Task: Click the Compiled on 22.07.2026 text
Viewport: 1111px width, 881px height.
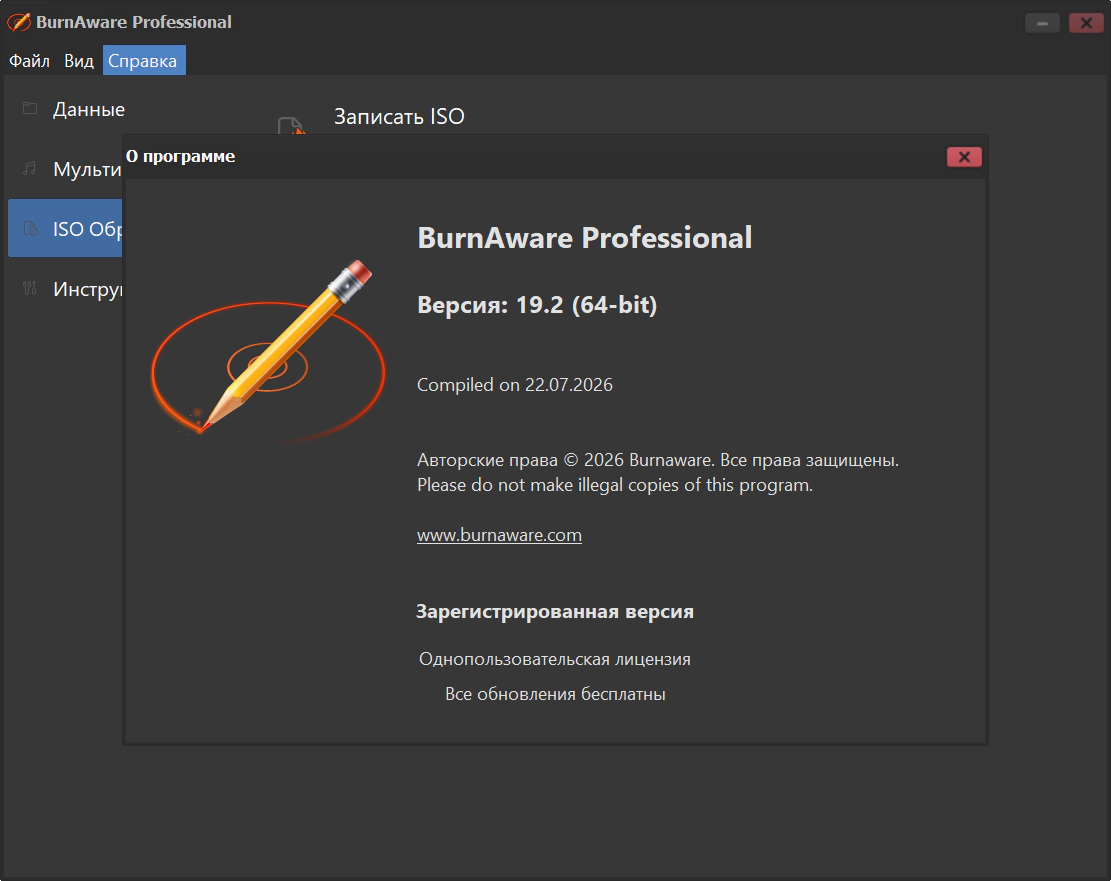Action: [x=514, y=385]
